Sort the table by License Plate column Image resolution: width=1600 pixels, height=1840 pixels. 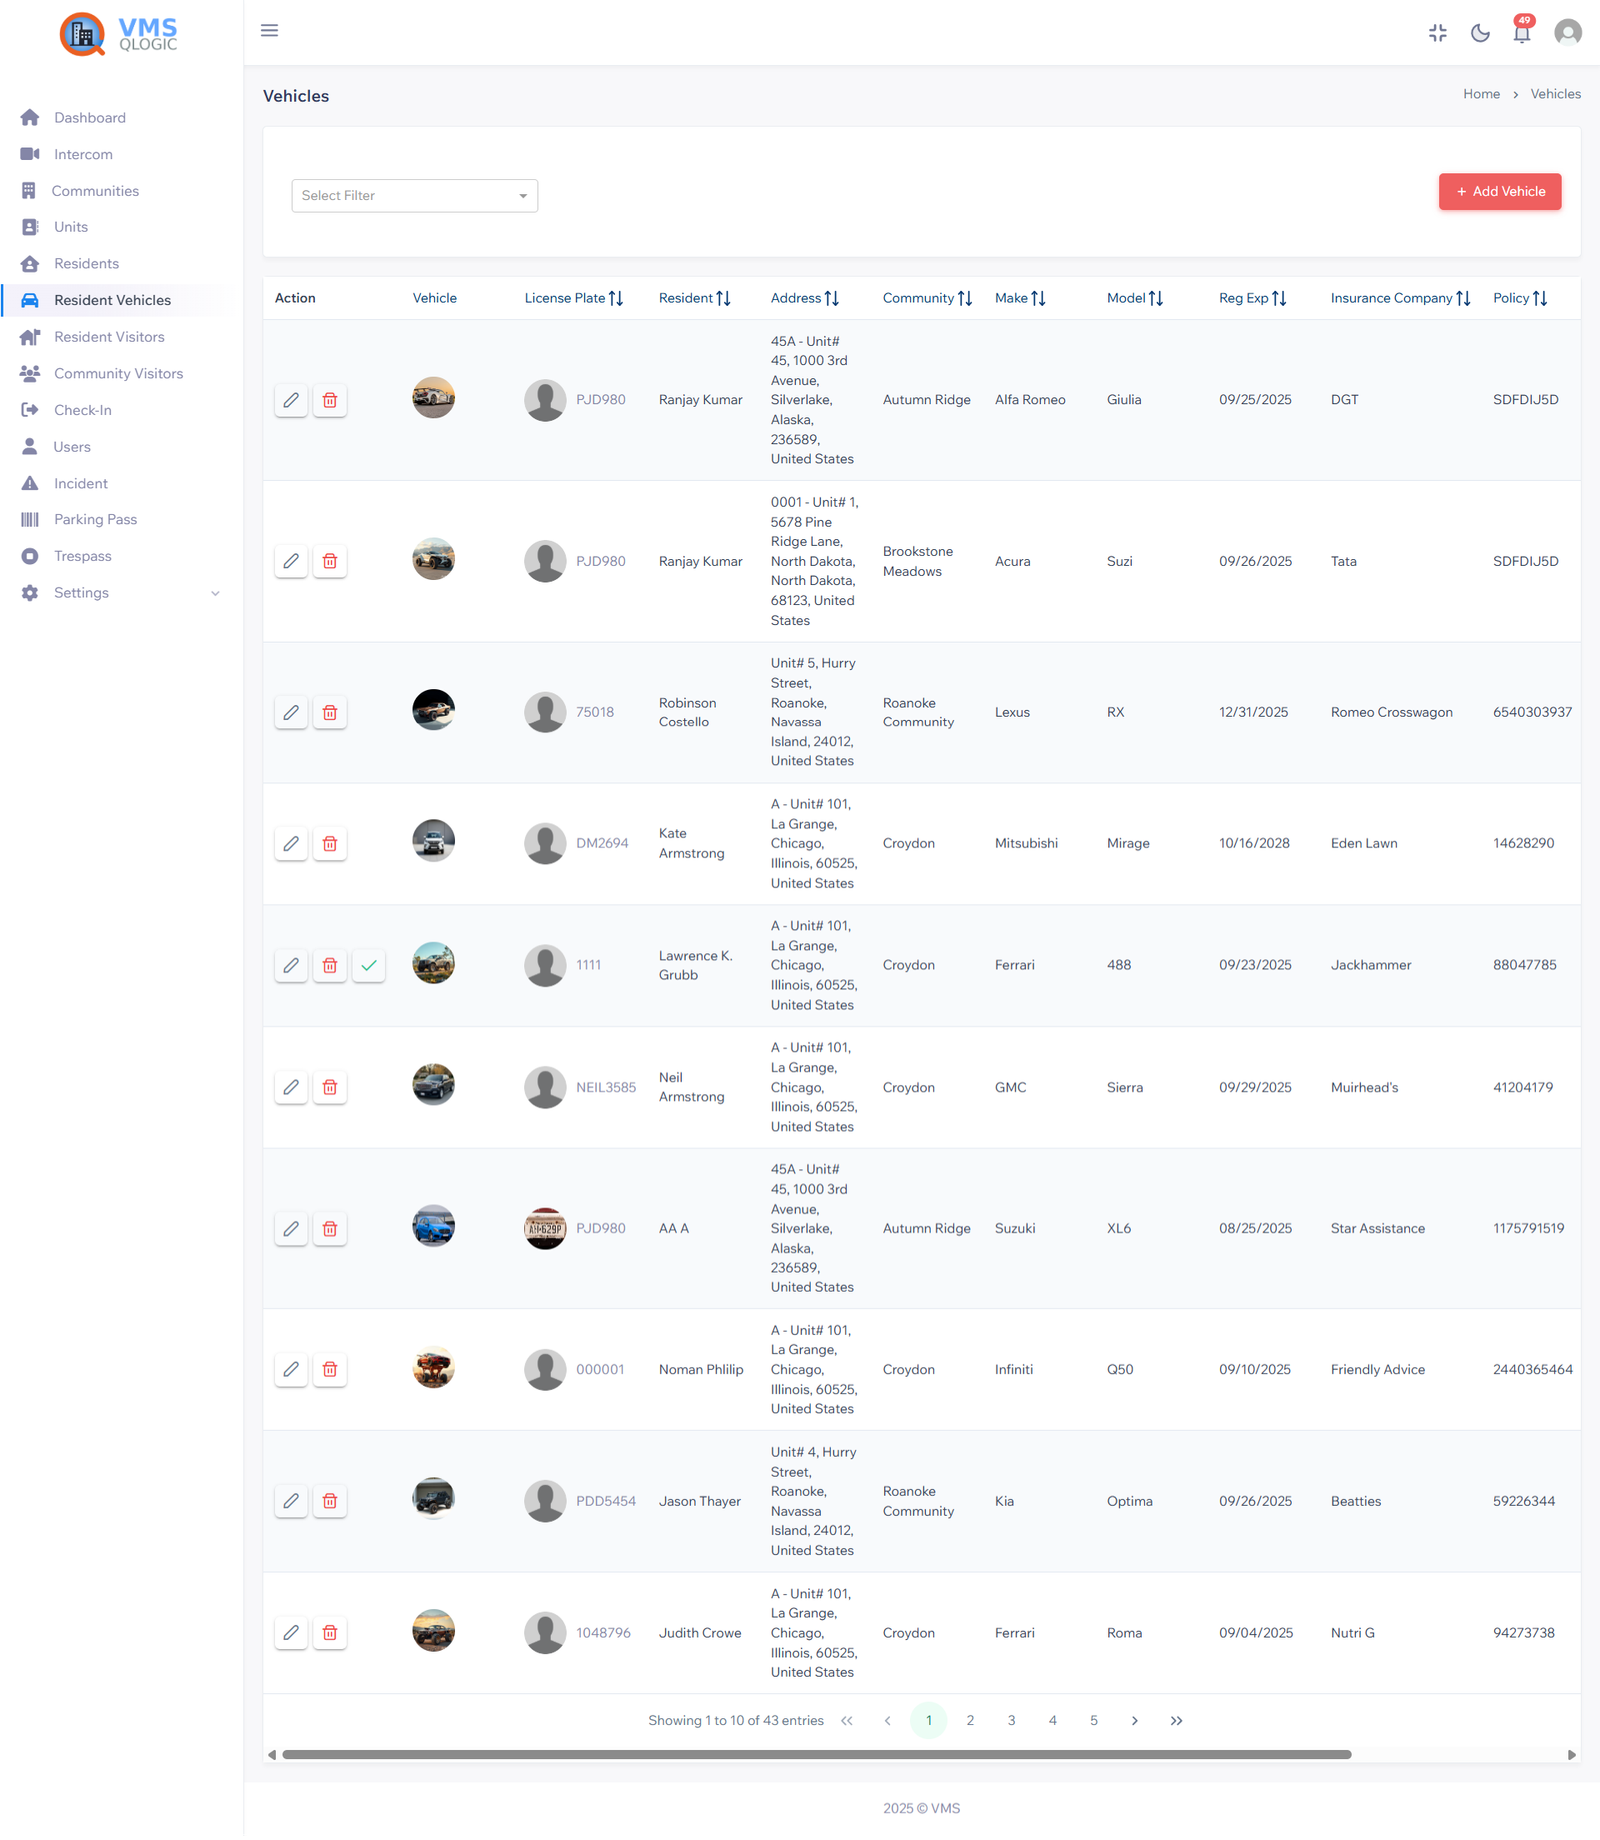pos(616,297)
